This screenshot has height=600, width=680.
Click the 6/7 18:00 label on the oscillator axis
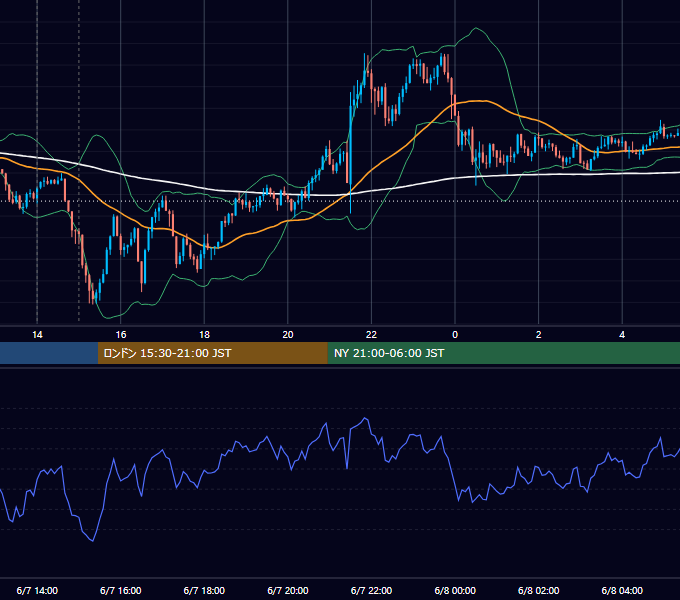pyautogui.click(x=204, y=590)
